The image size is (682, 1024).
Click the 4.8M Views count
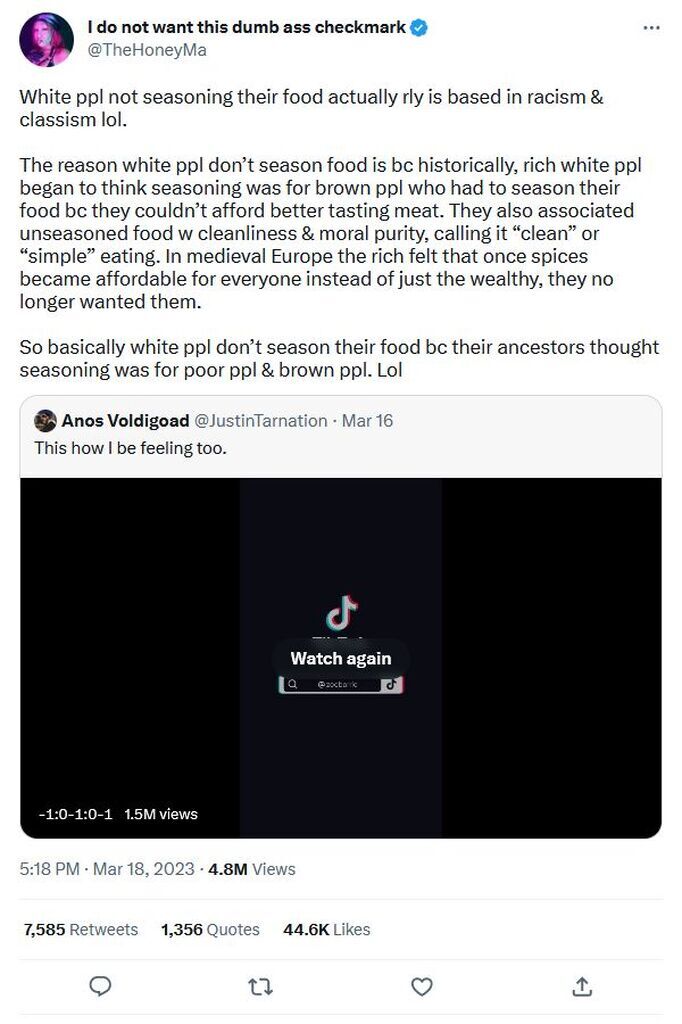pos(251,869)
